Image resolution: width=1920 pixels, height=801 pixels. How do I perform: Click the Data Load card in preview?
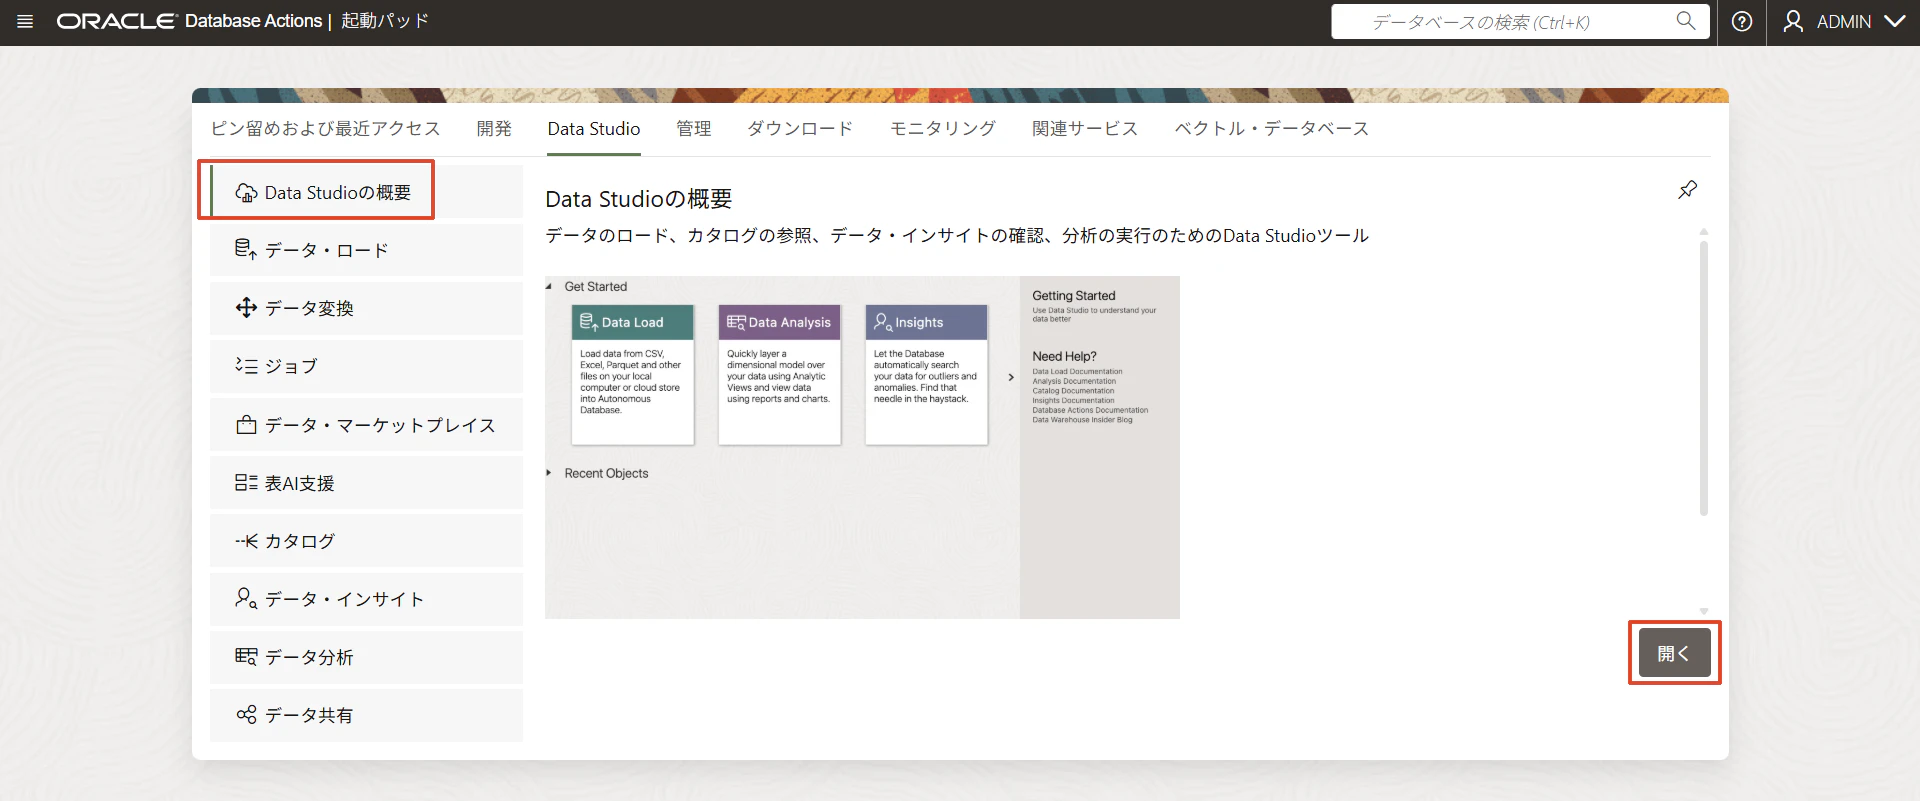[633, 374]
